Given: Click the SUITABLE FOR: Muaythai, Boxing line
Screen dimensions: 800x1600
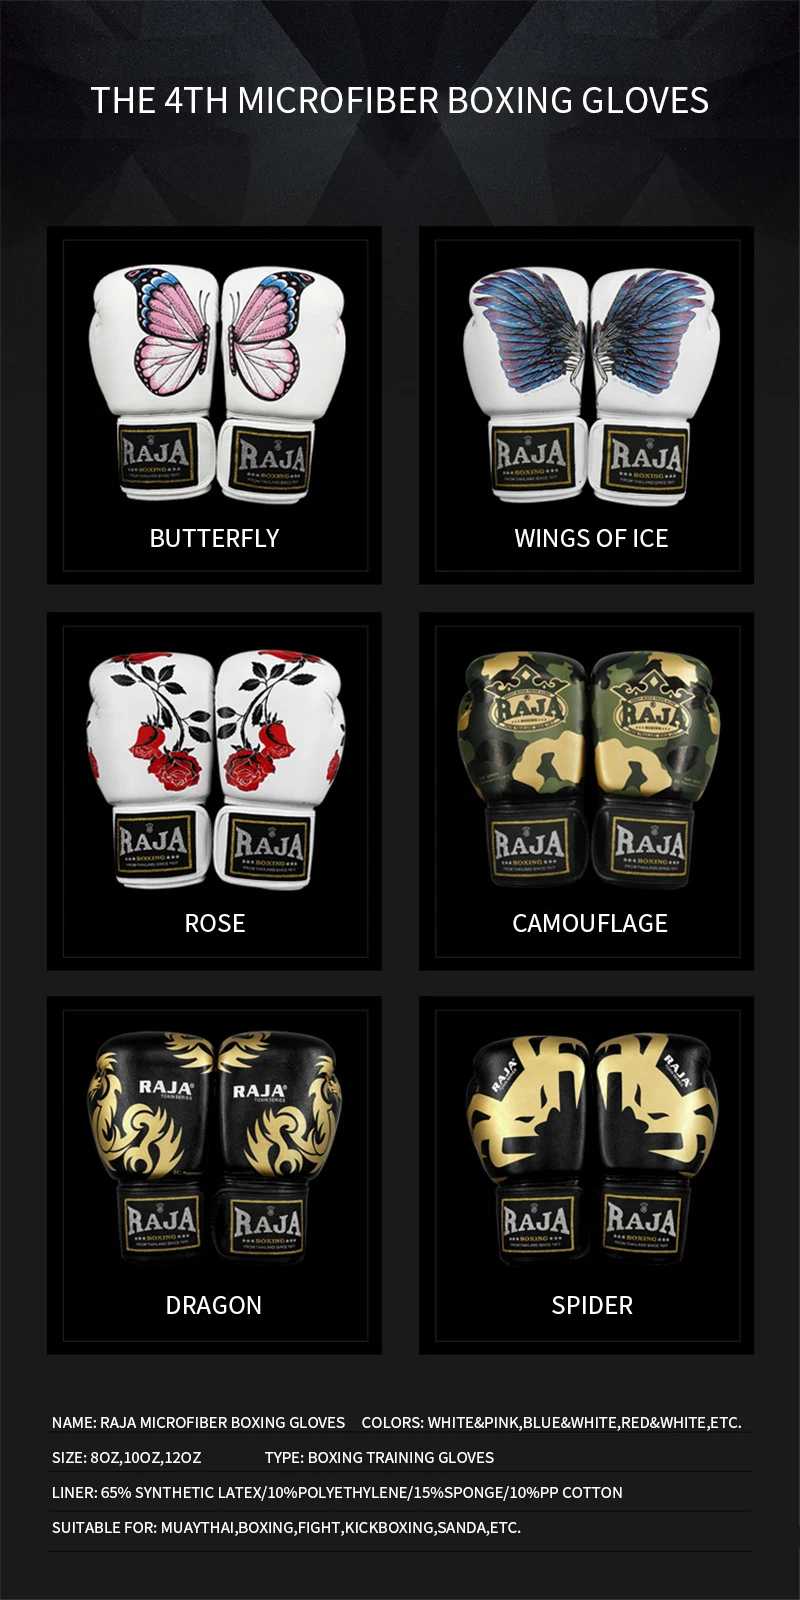Looking at the screenshot, I should [x=286, y=1527].
